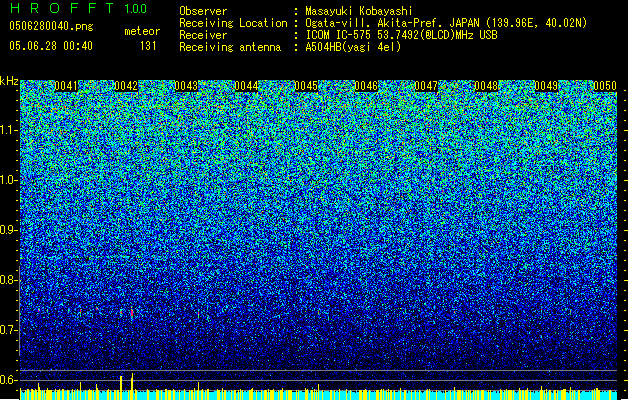Image resolution: width=629 pixels, height=400 pixels.
Task: Click the 'meteor' label
Action: 142,31
